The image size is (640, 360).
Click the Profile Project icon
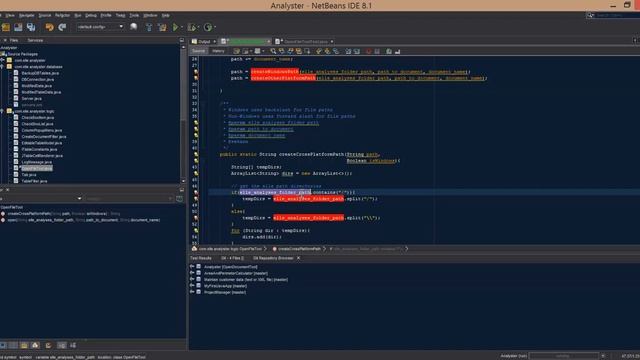[x=208, y=27]
